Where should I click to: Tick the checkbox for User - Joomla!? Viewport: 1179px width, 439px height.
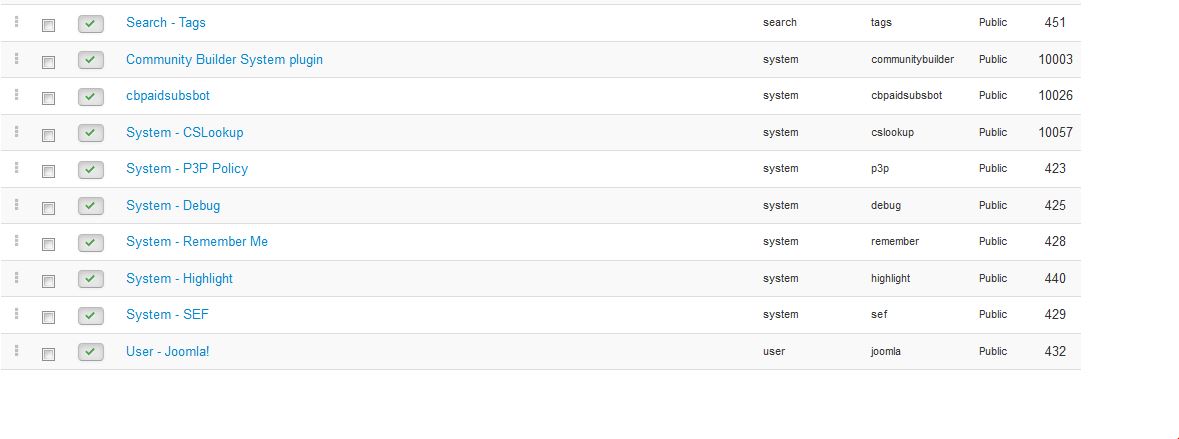pos(48,354)
